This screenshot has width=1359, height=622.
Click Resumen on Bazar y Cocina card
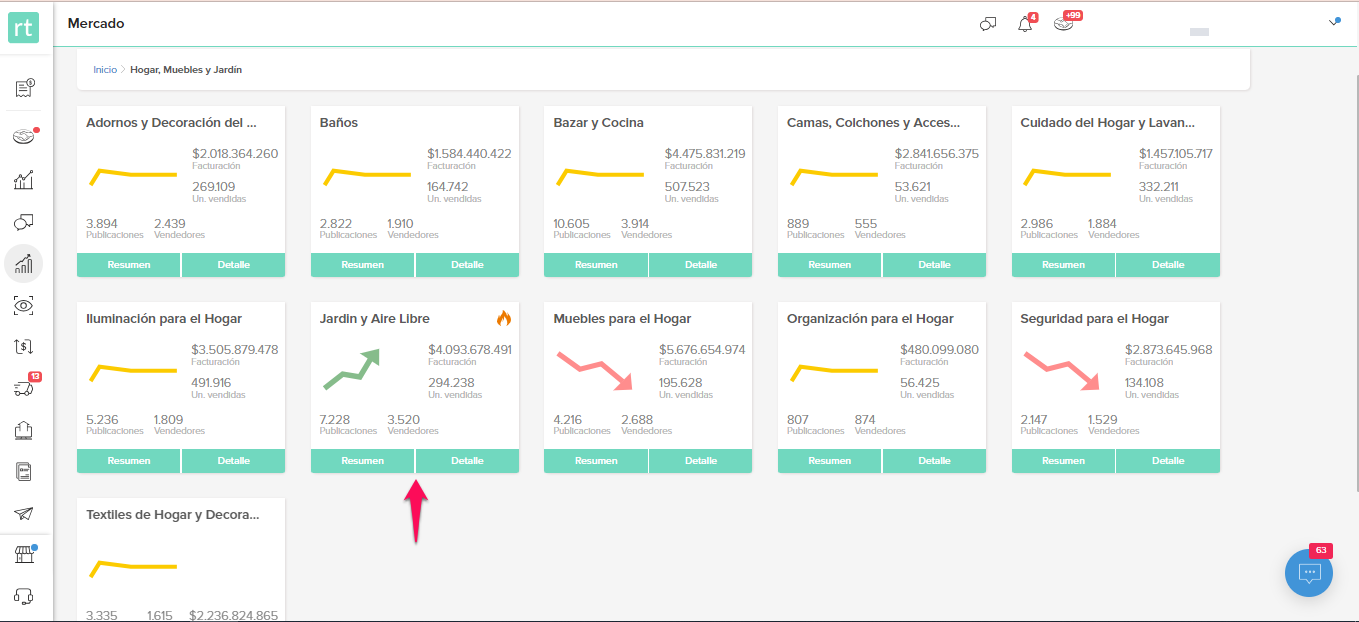pos(596,265)
